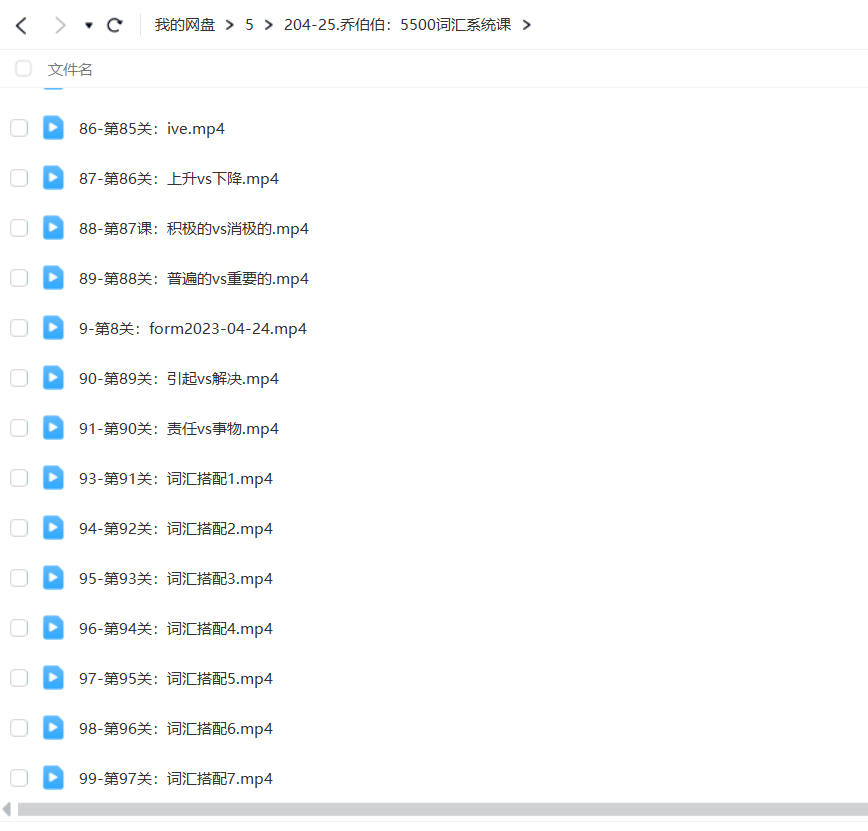Click video icon of 97-第95关：词汇搭配5.mp4
Image resolution: width=868 pixels, height=831 pixels.
coord(53,678)
